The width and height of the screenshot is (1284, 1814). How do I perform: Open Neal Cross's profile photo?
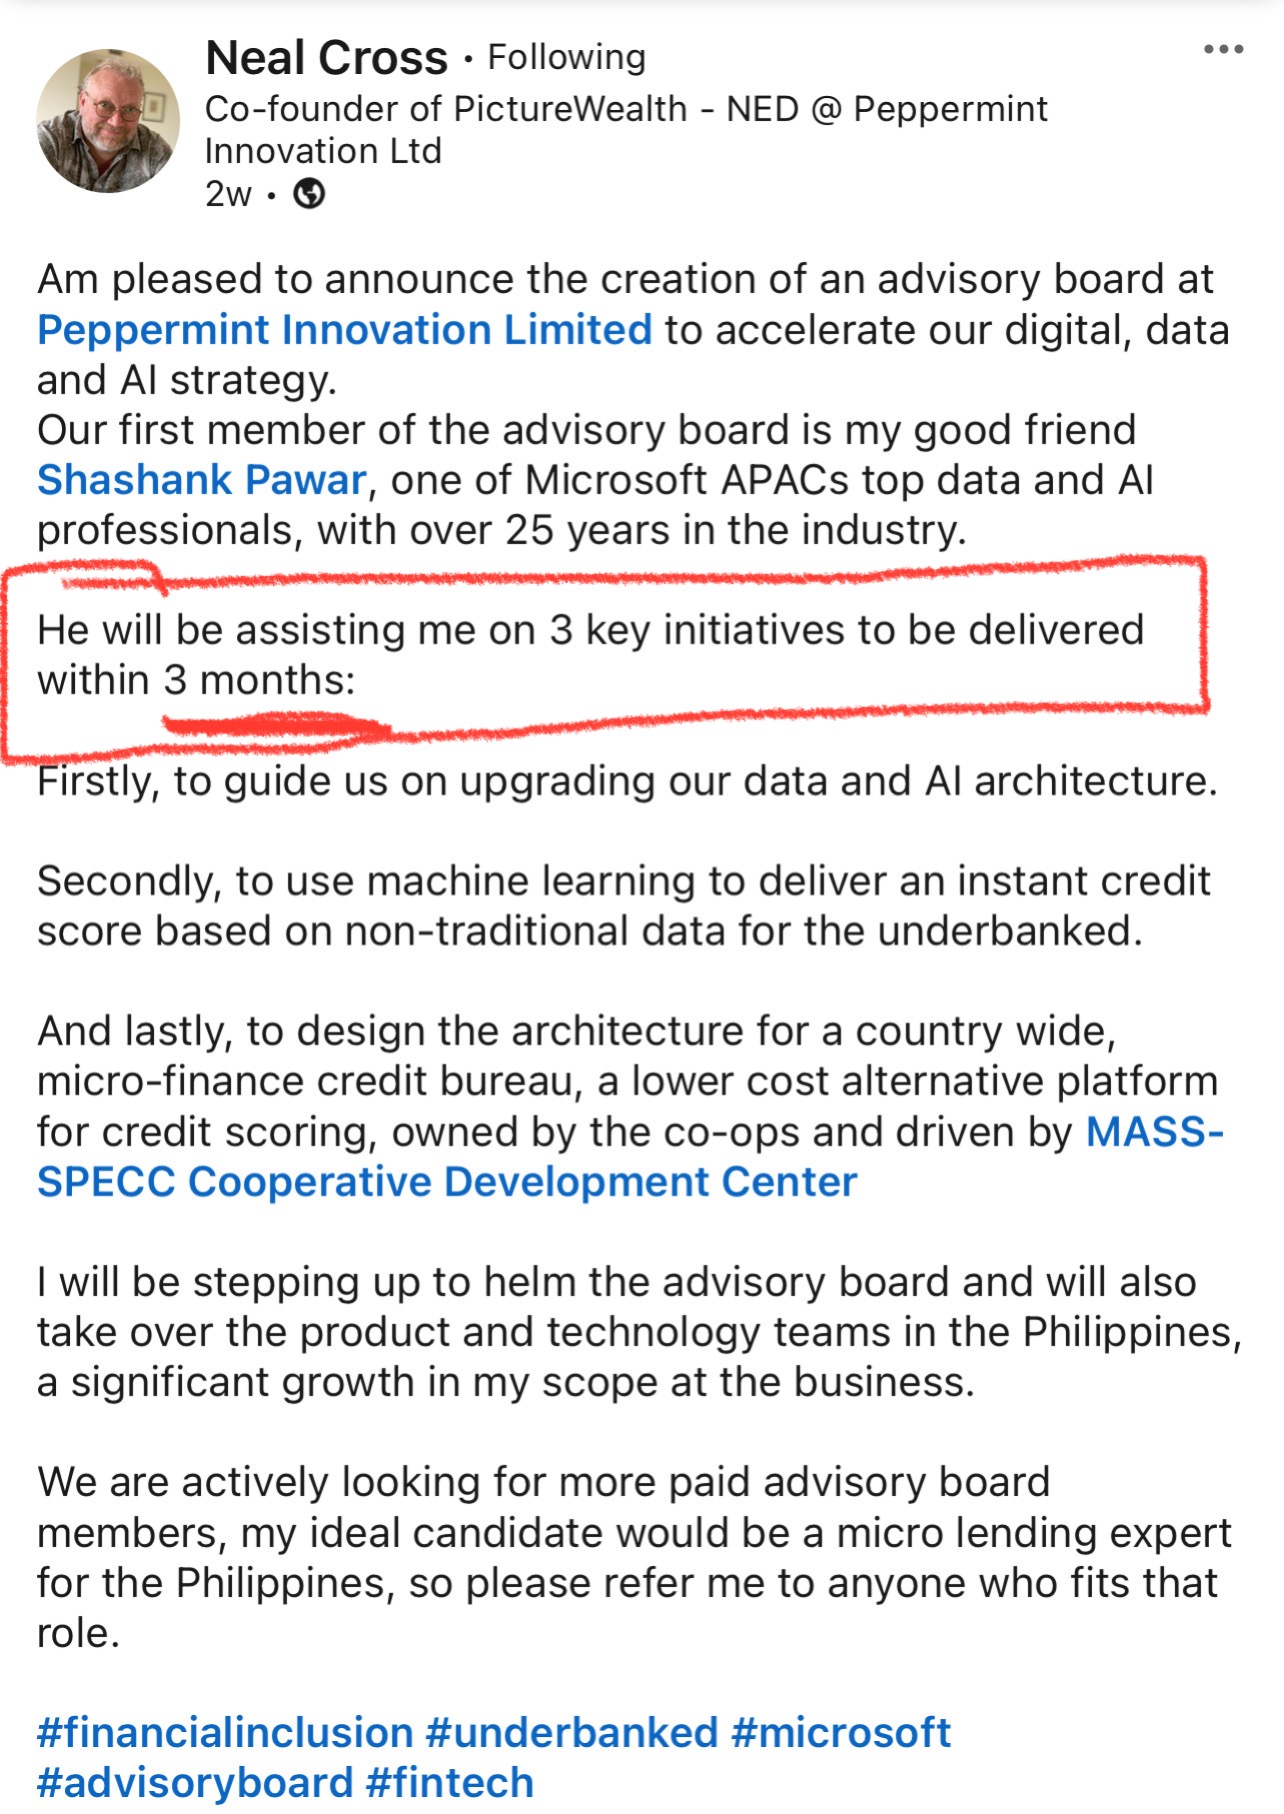(x=108, y=120)
